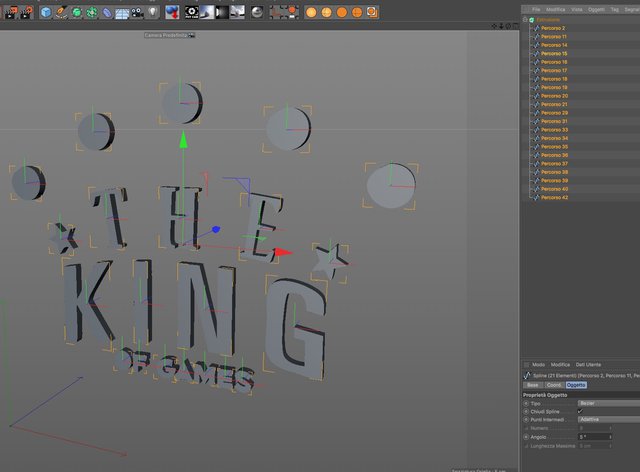Click the Angolo value stepper arrows
This screenshot has width=640, height=472.
pyautogui.click(x=610, y=437)
